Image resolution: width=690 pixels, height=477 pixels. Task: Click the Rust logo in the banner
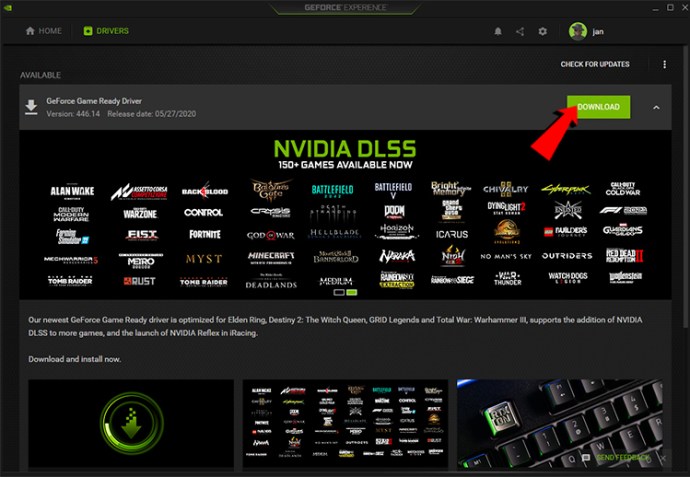pyautogui.click(x=139, y=281)
